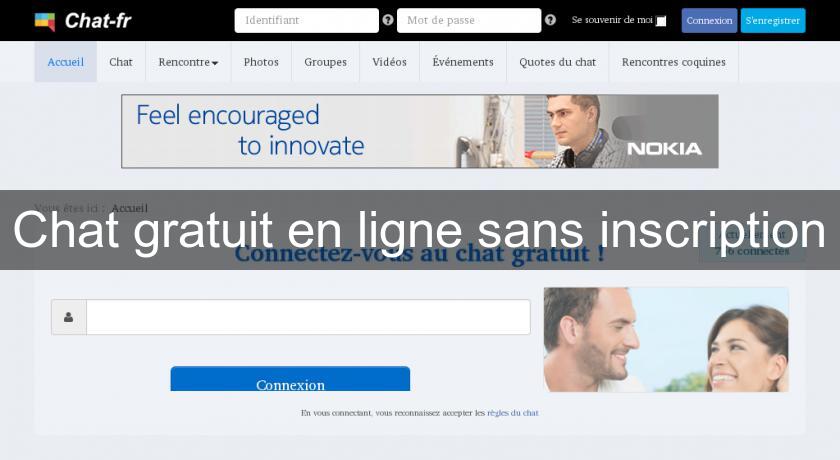The width and height of the screenshot is (840, 460).
Task: Click the Nokia banner advertisement
Action: 419,131
